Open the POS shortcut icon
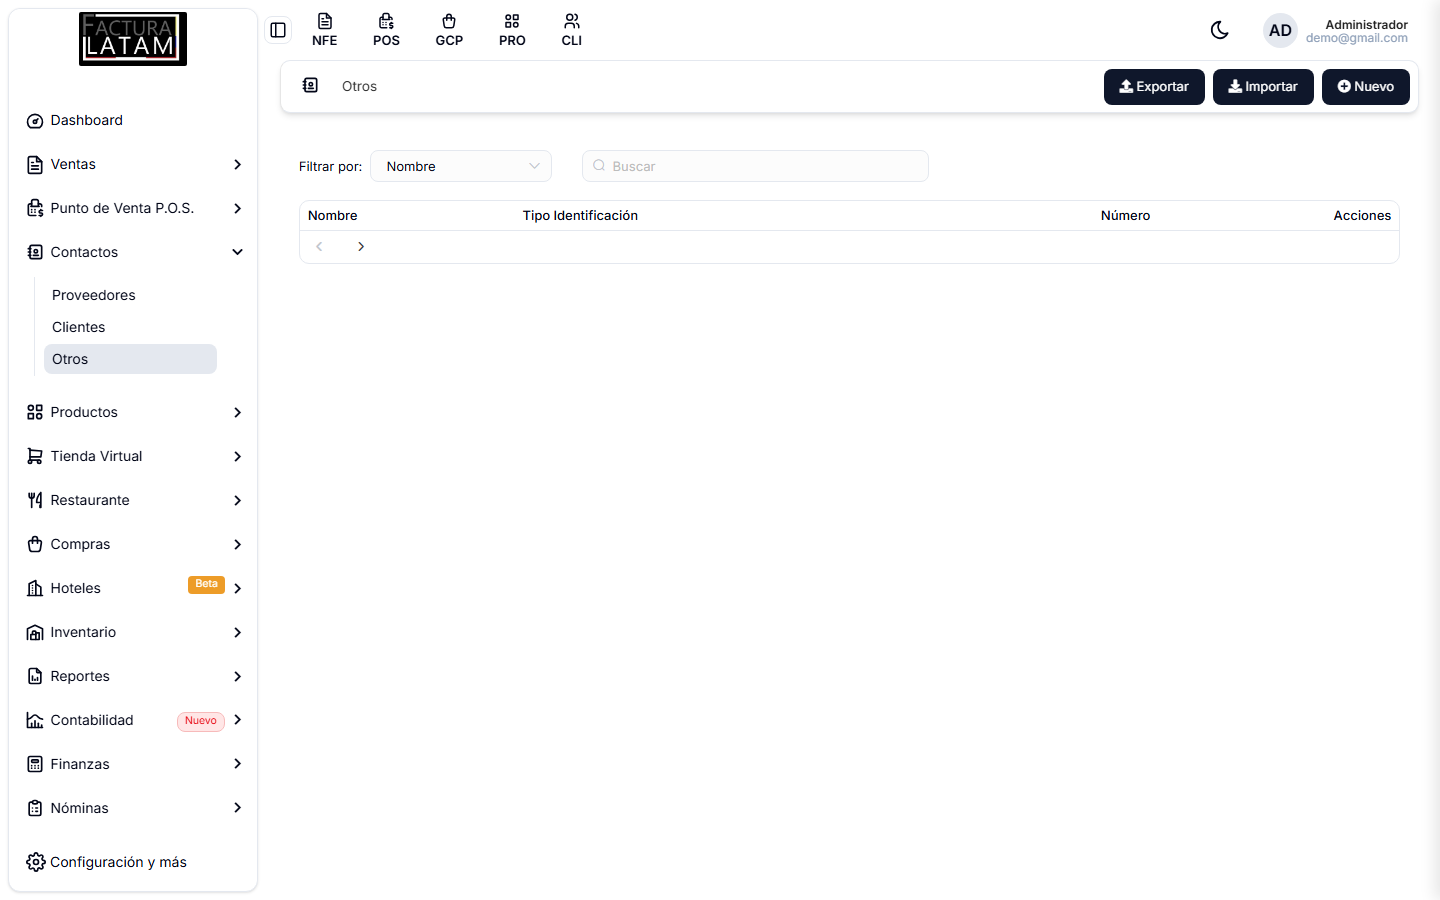This screenshot has height=900, width=1440. point(386,30)
